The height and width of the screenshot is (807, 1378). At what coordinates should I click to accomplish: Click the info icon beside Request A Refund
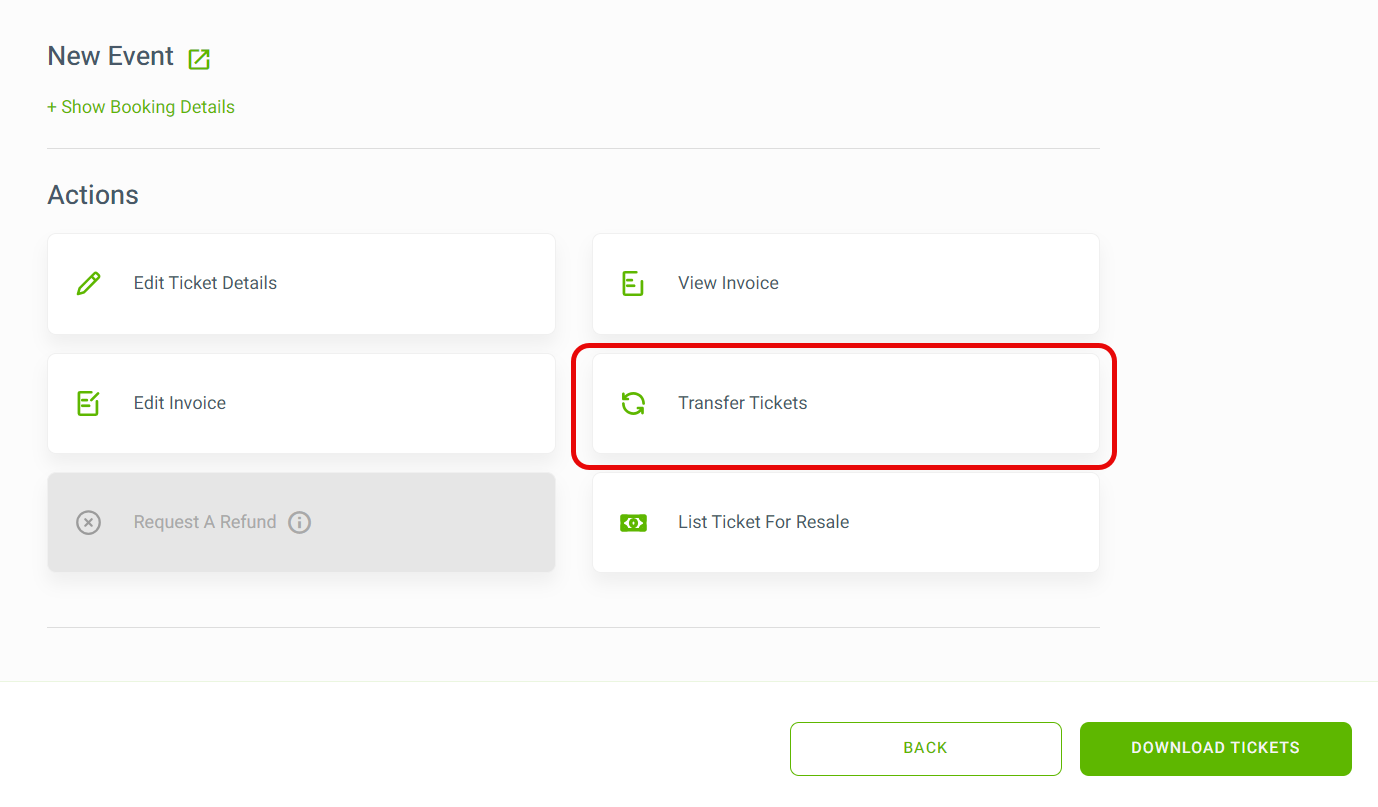tap(299, 522)
